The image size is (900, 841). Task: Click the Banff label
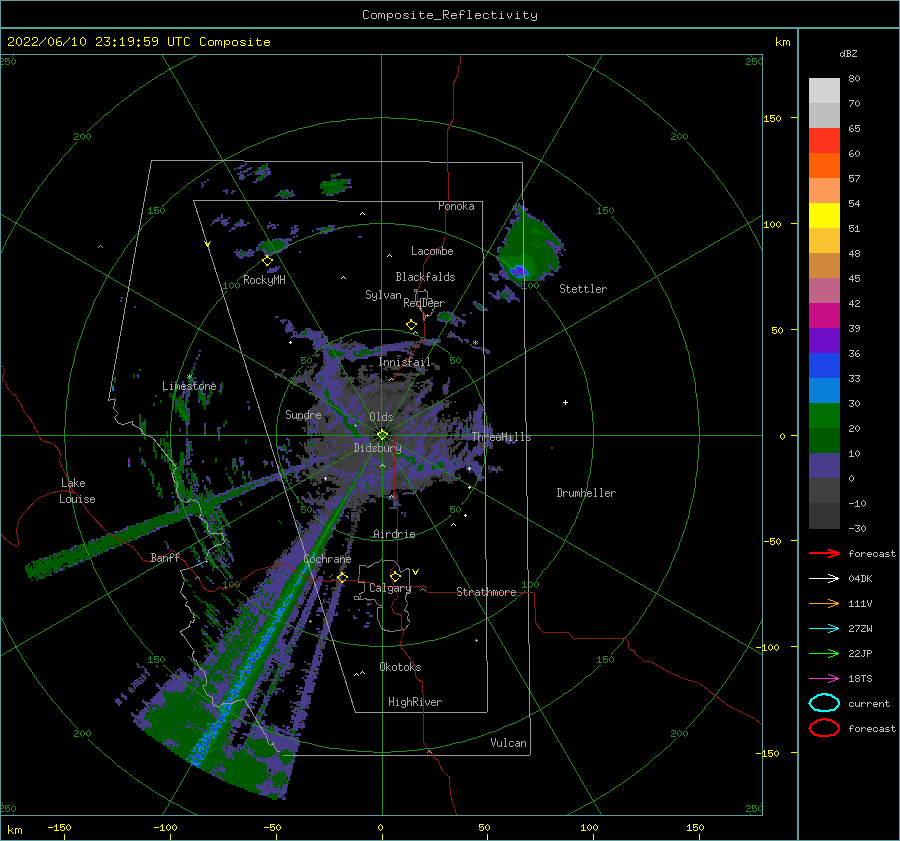165,557
